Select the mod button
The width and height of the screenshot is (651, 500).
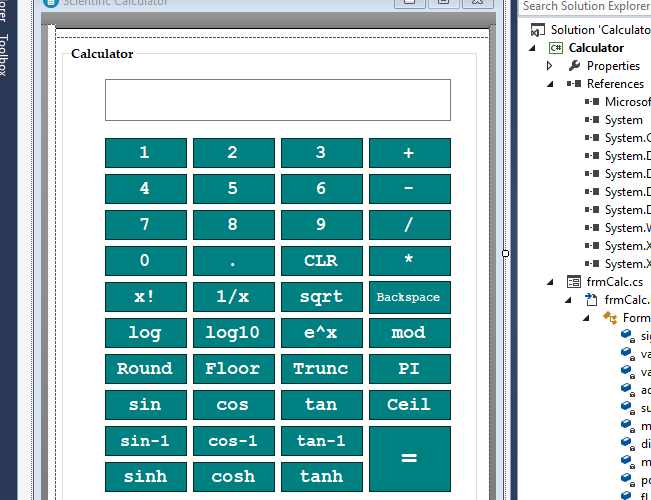[410, 333]
